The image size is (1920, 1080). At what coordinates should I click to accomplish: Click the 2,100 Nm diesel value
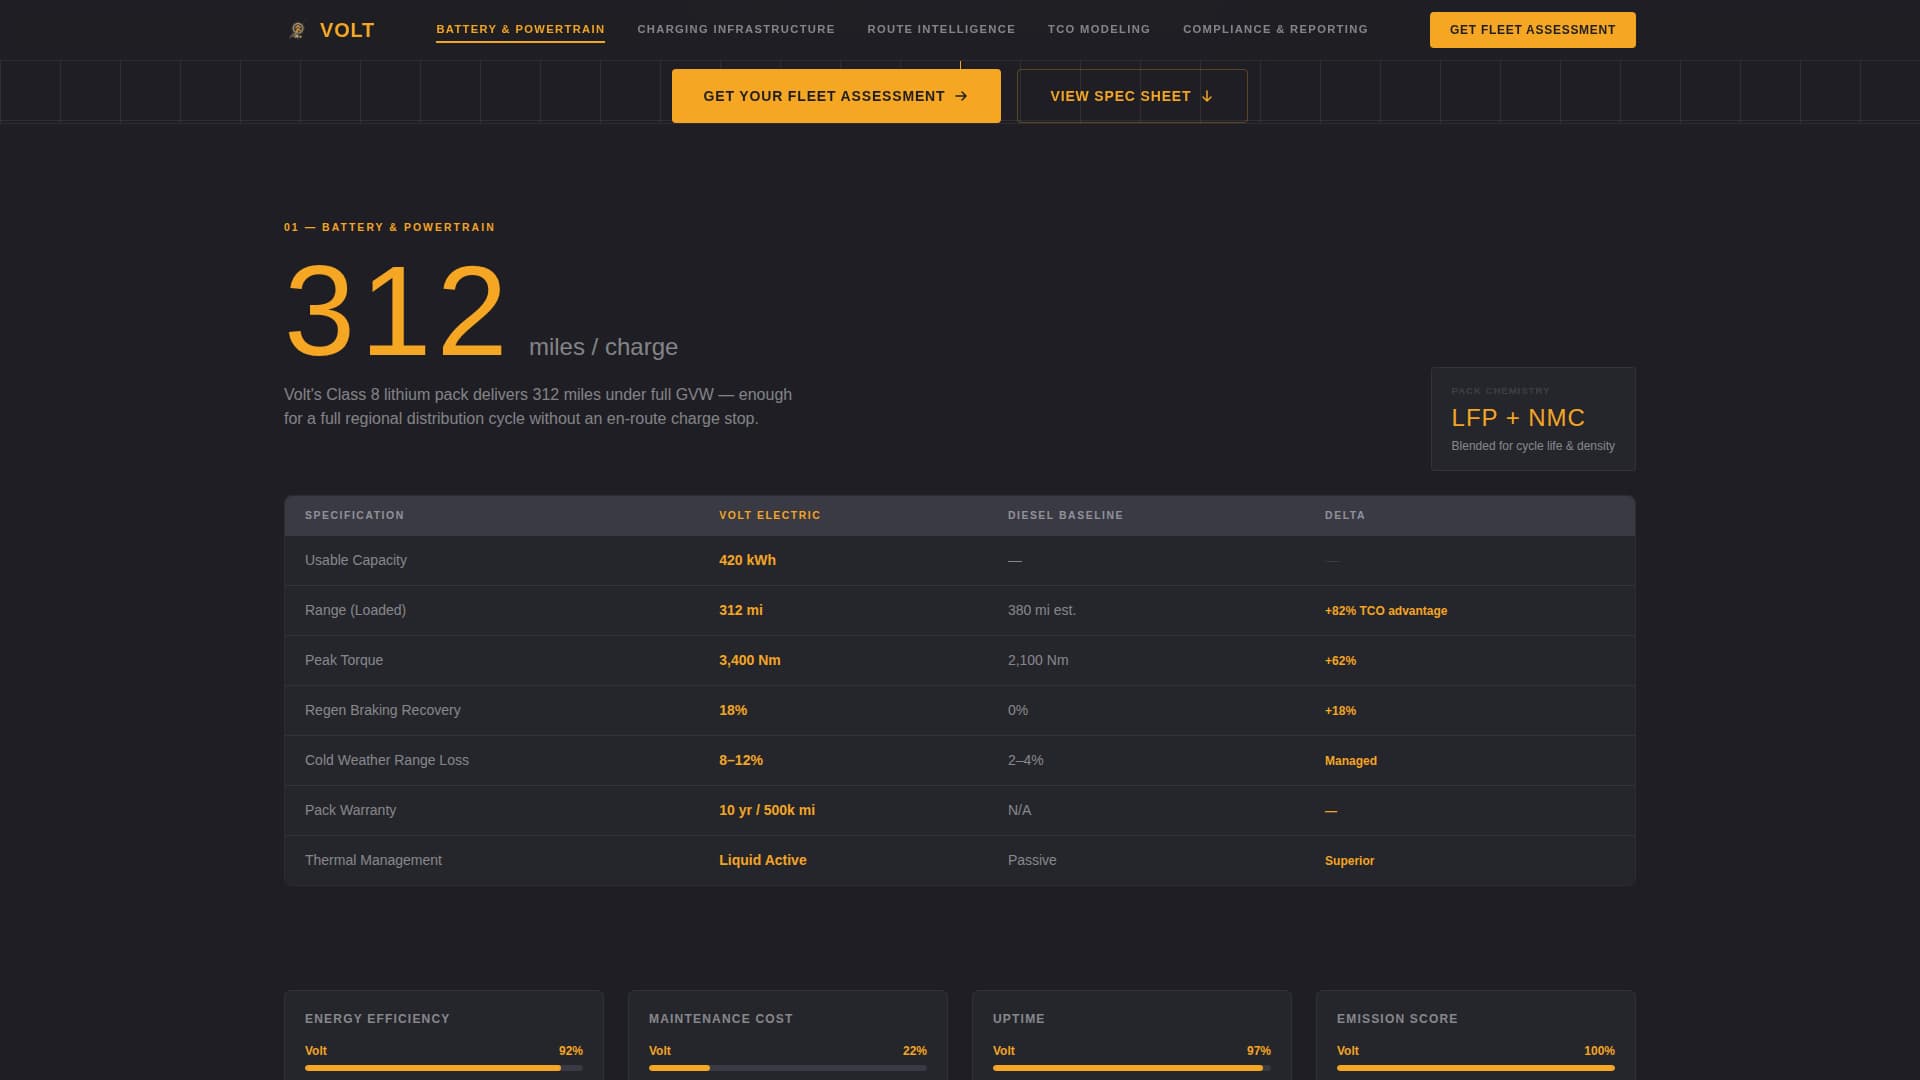1038,660
